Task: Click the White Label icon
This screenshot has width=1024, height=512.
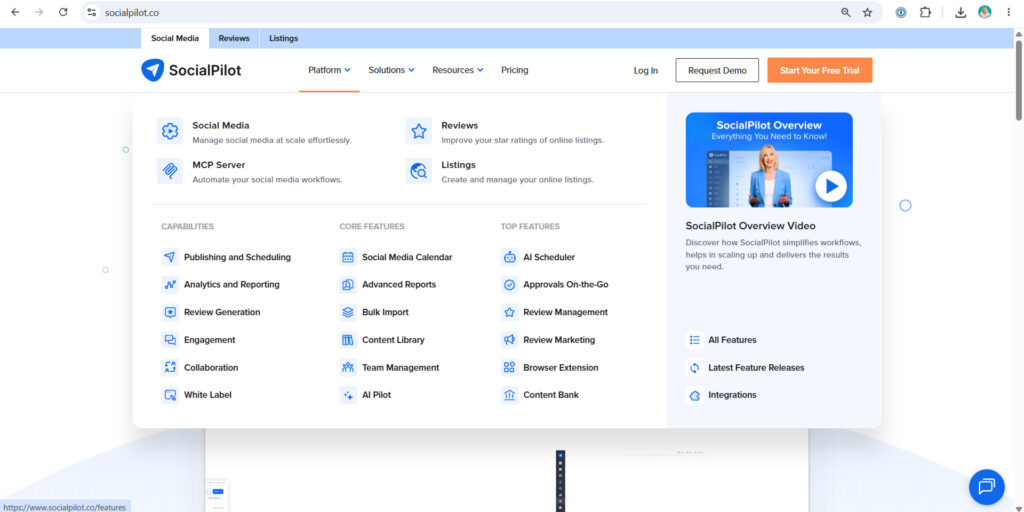Action: (x=170, y=395)
